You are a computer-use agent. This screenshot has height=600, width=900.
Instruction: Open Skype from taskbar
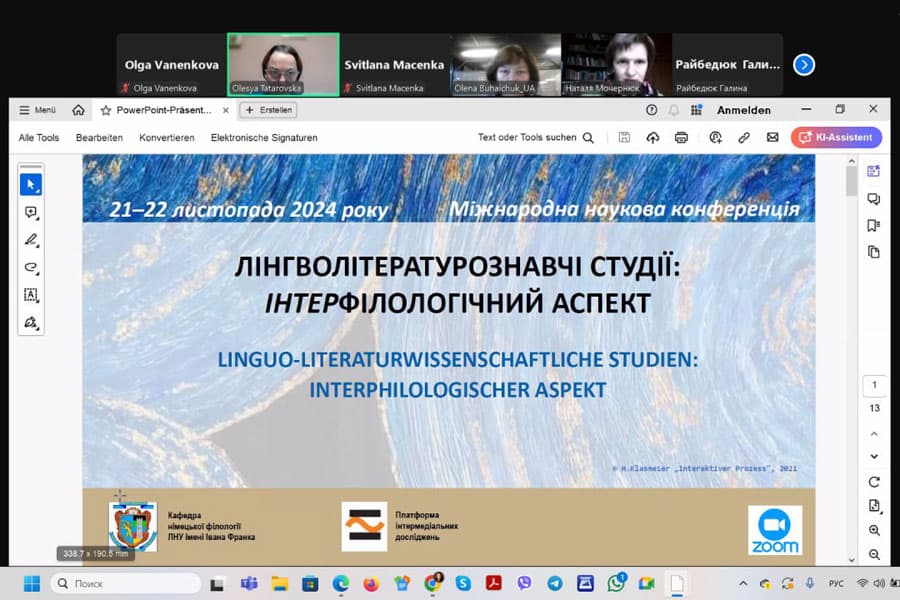(x=463, y=583)
